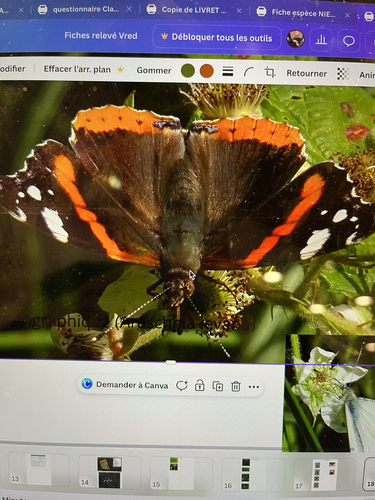Open the user profile avatar
Image resolution: width=375 pixels, height=500 pixels.
pos(295,39)
